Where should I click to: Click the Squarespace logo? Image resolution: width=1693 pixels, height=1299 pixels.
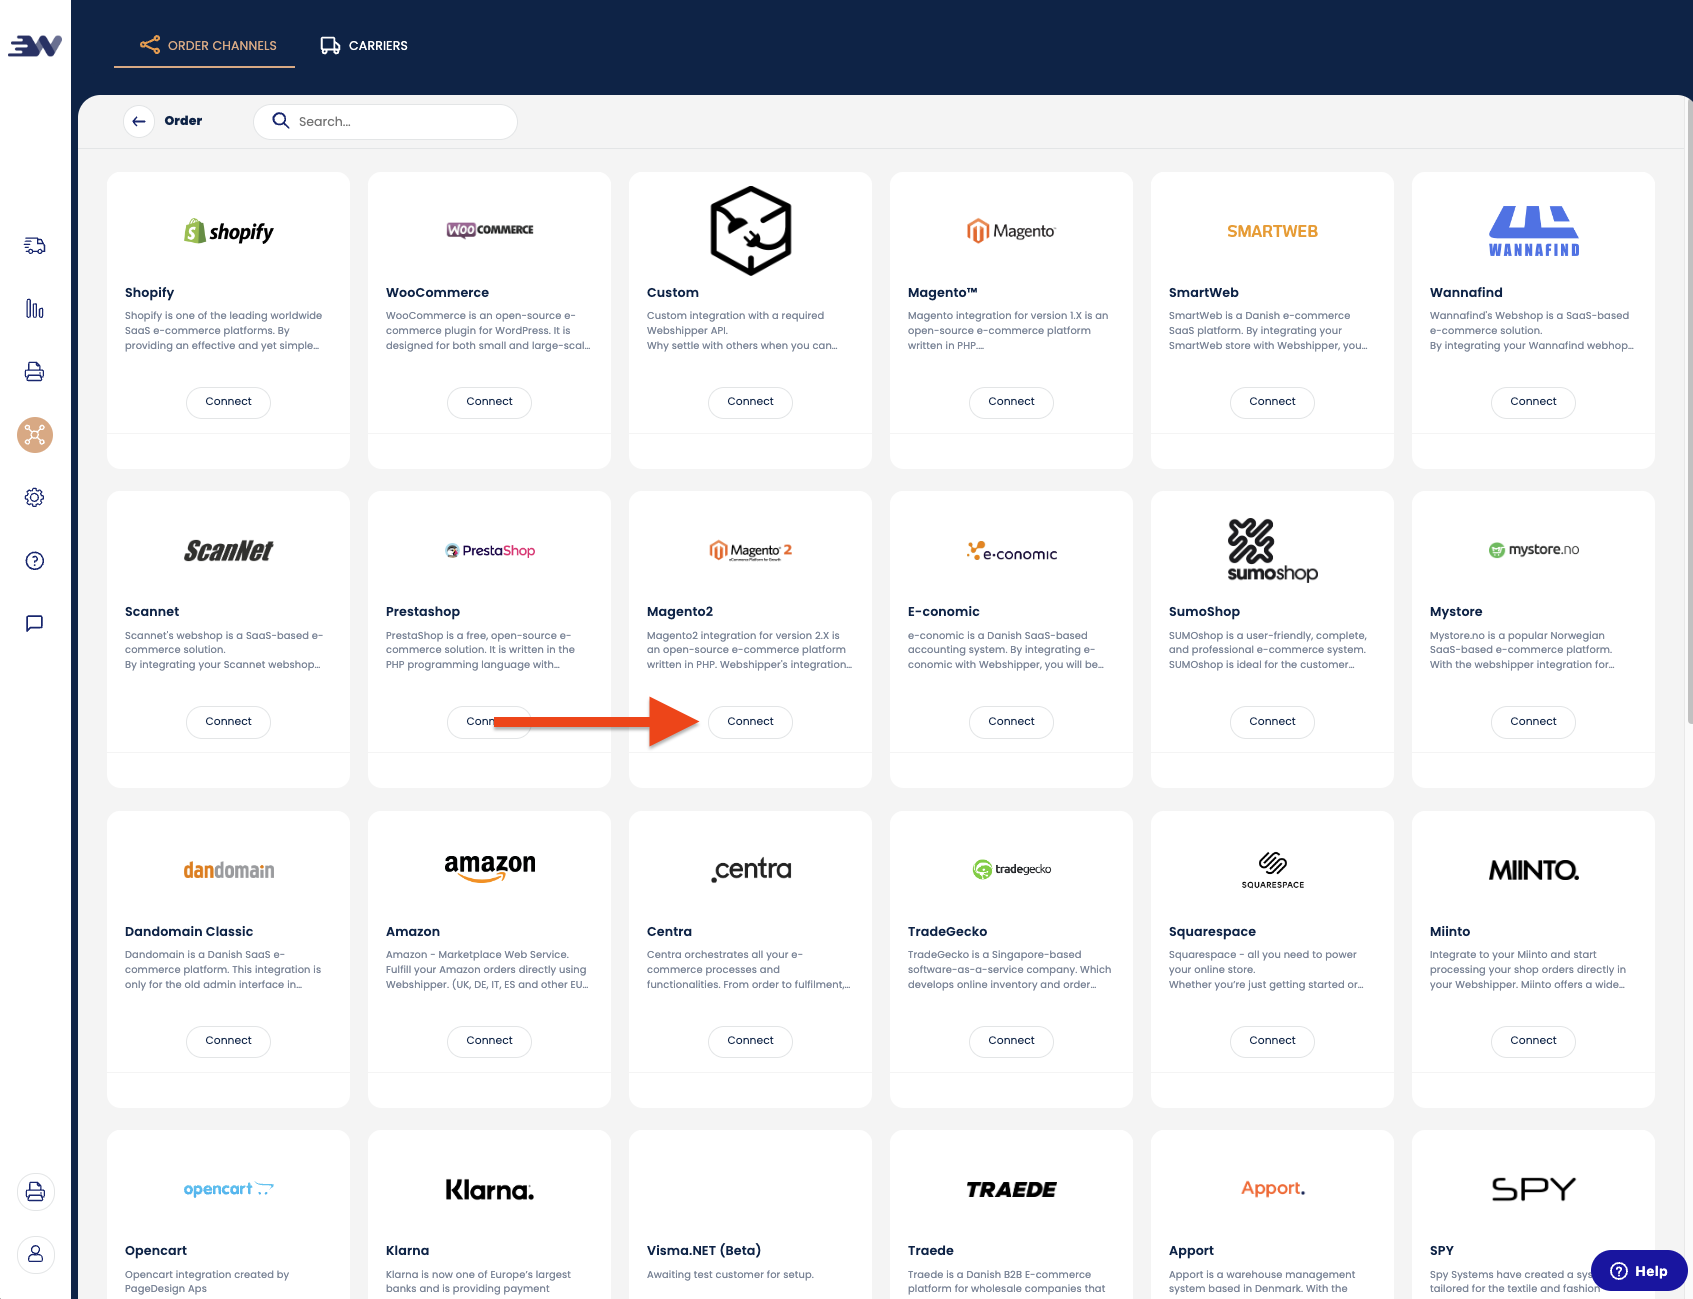pyautogui.click(x=1272, y=869)
